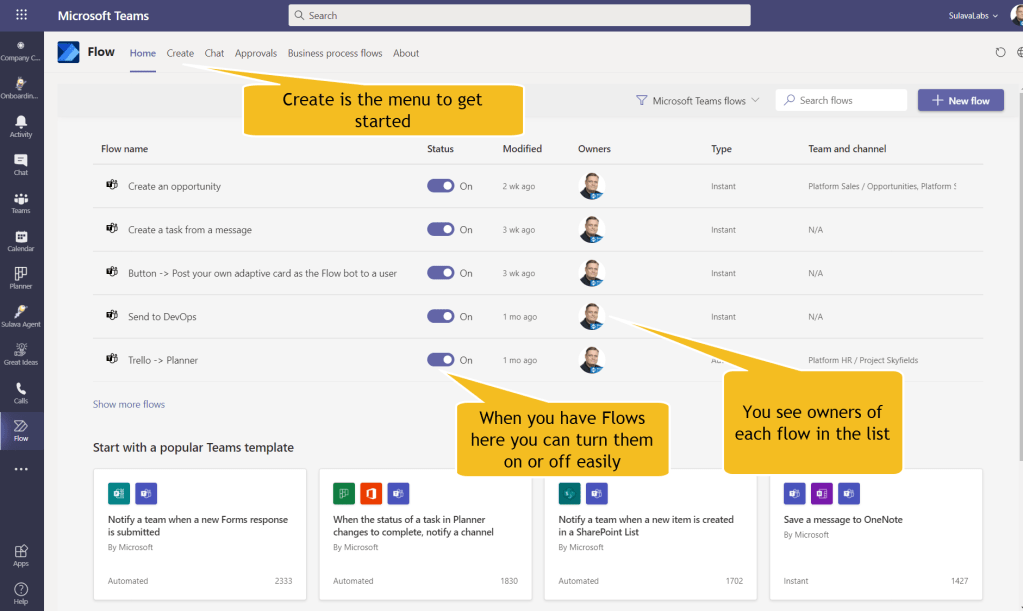1023x611 pixels.
Task: Open the Planner app icon
Action: pos(21,278)
